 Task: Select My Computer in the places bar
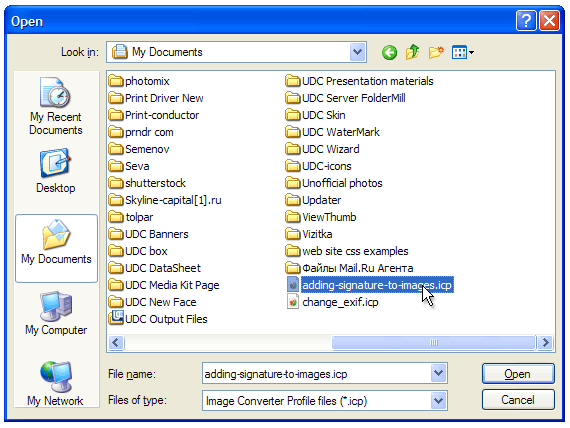coord(56,313)
